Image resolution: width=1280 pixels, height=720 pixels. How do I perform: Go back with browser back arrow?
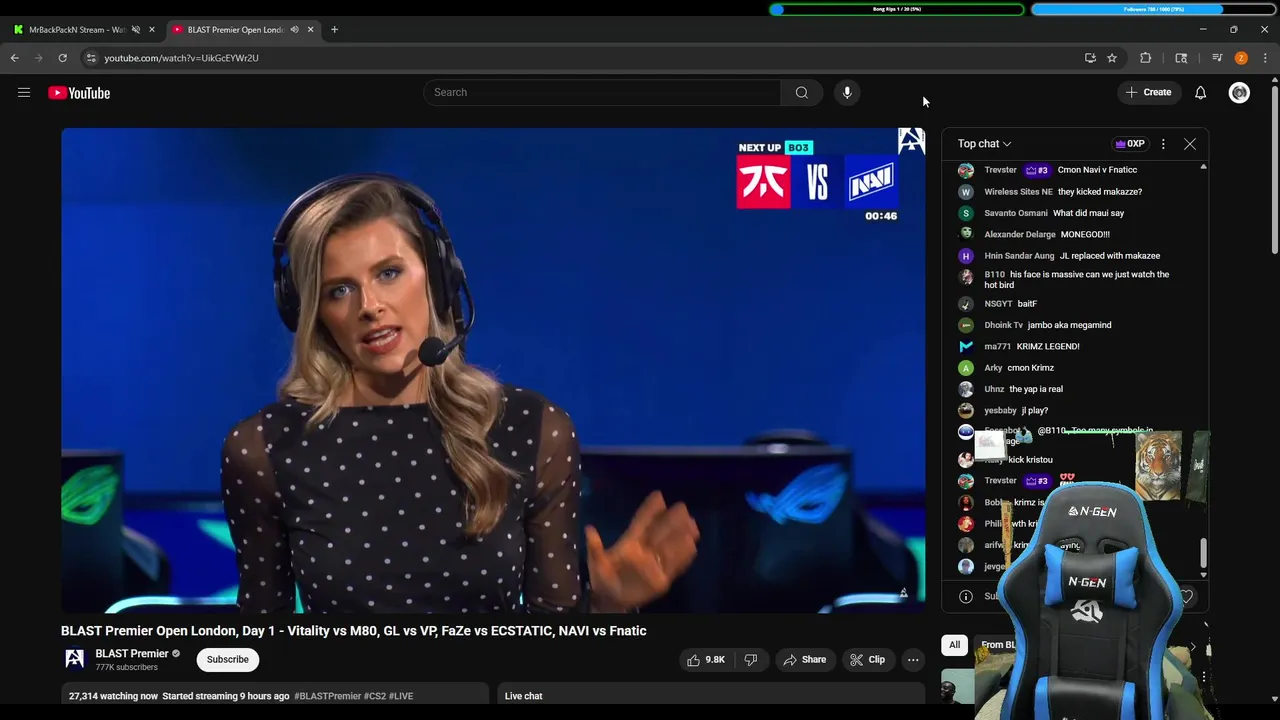tap(15, 58)
